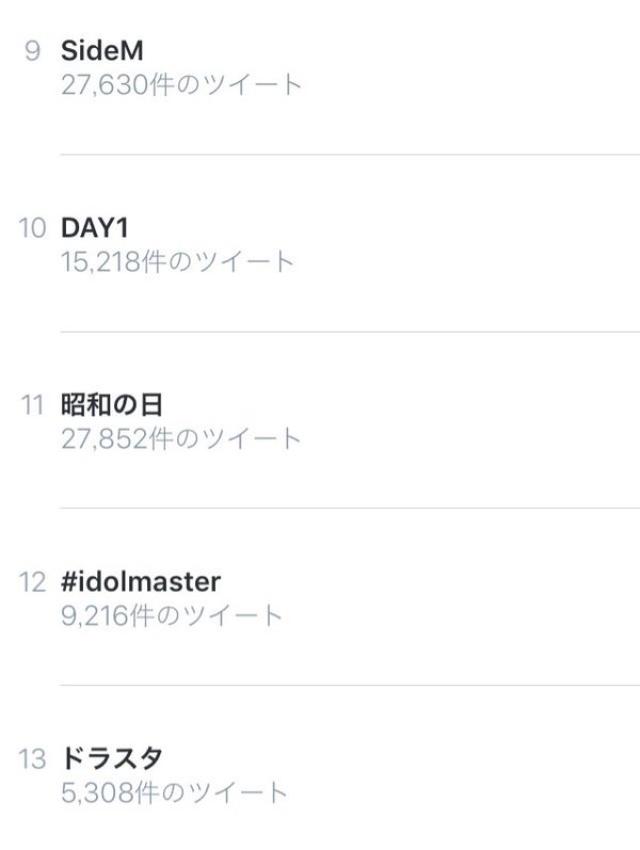This screenshot has height=850, width=640.
Task: Click rank number 13
Action: 32,759
